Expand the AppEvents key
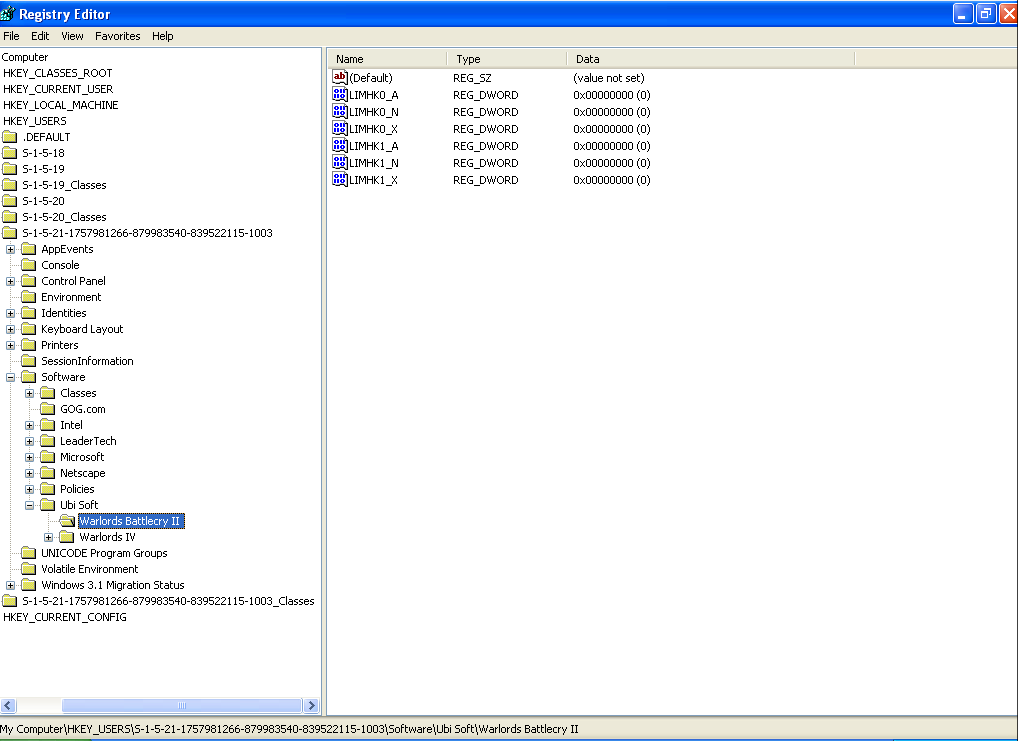This screenshot has width=1018, height=741. [x=10, y=249]
